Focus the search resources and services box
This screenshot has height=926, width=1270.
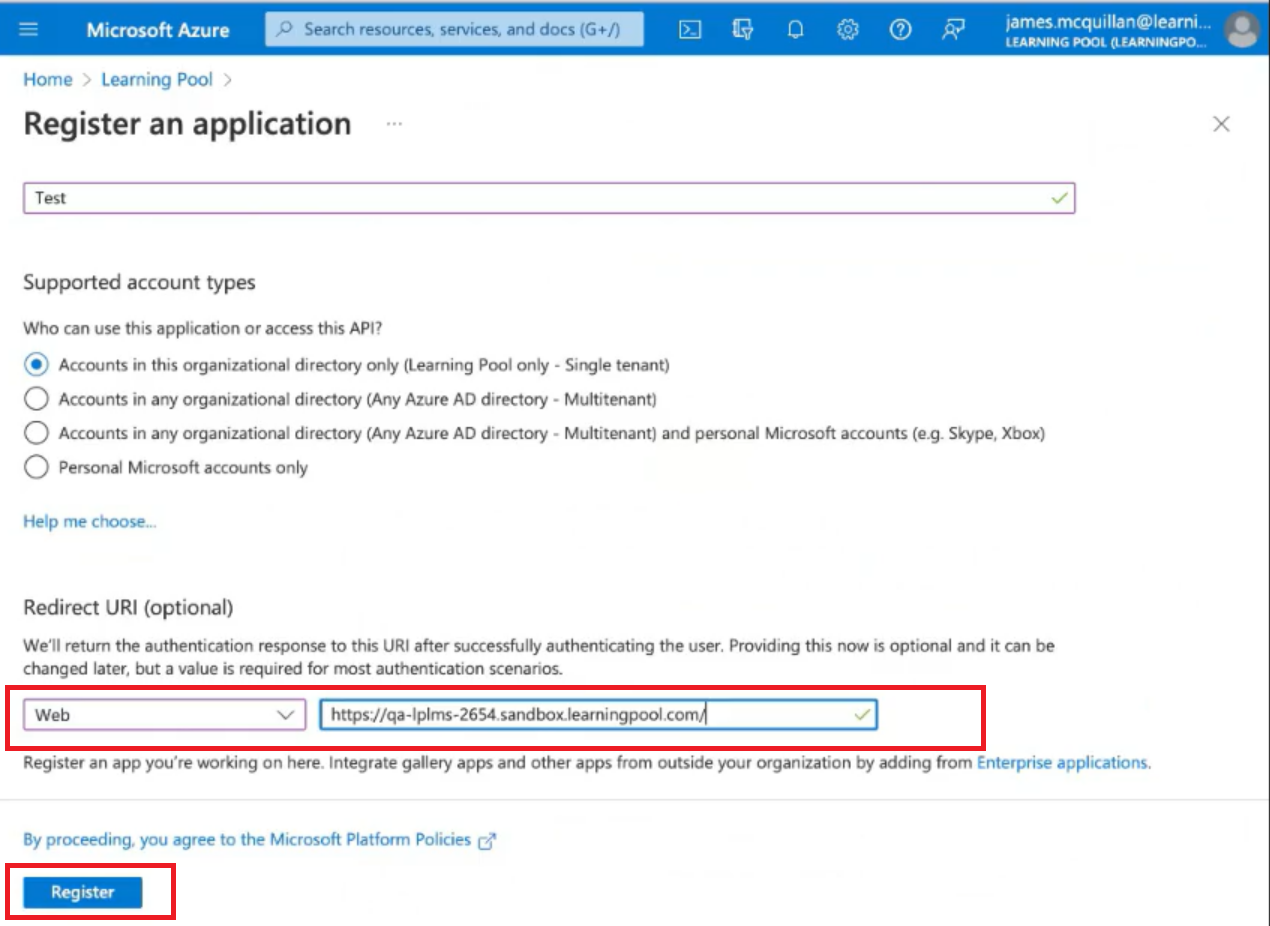pyautogui.click(x=455, y=29)
